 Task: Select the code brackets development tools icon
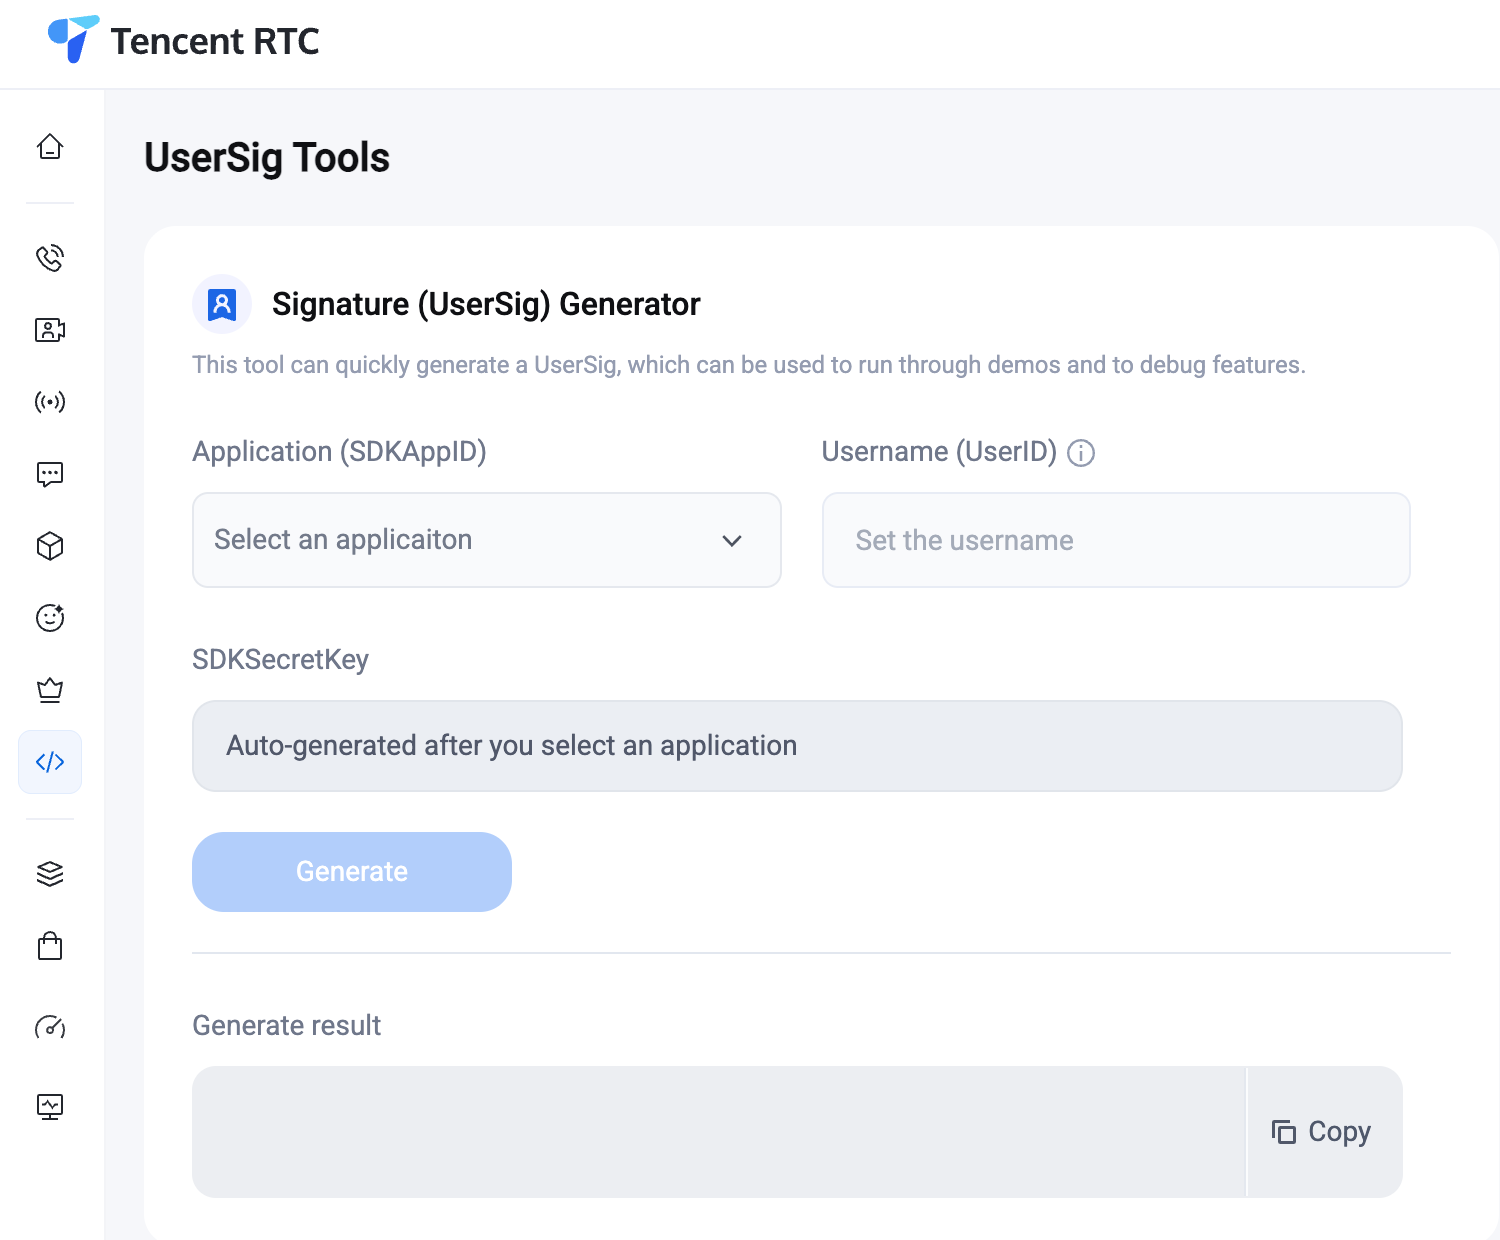(x=50, y=762)
